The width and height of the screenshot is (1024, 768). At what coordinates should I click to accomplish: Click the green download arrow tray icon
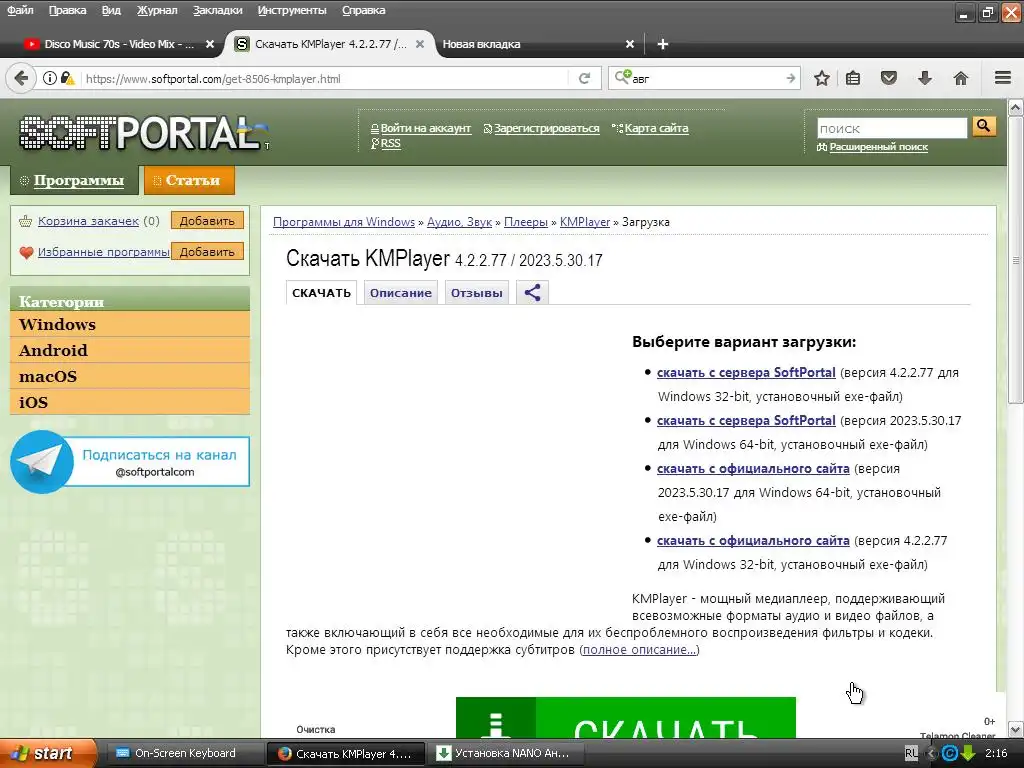tap(968, 753)
